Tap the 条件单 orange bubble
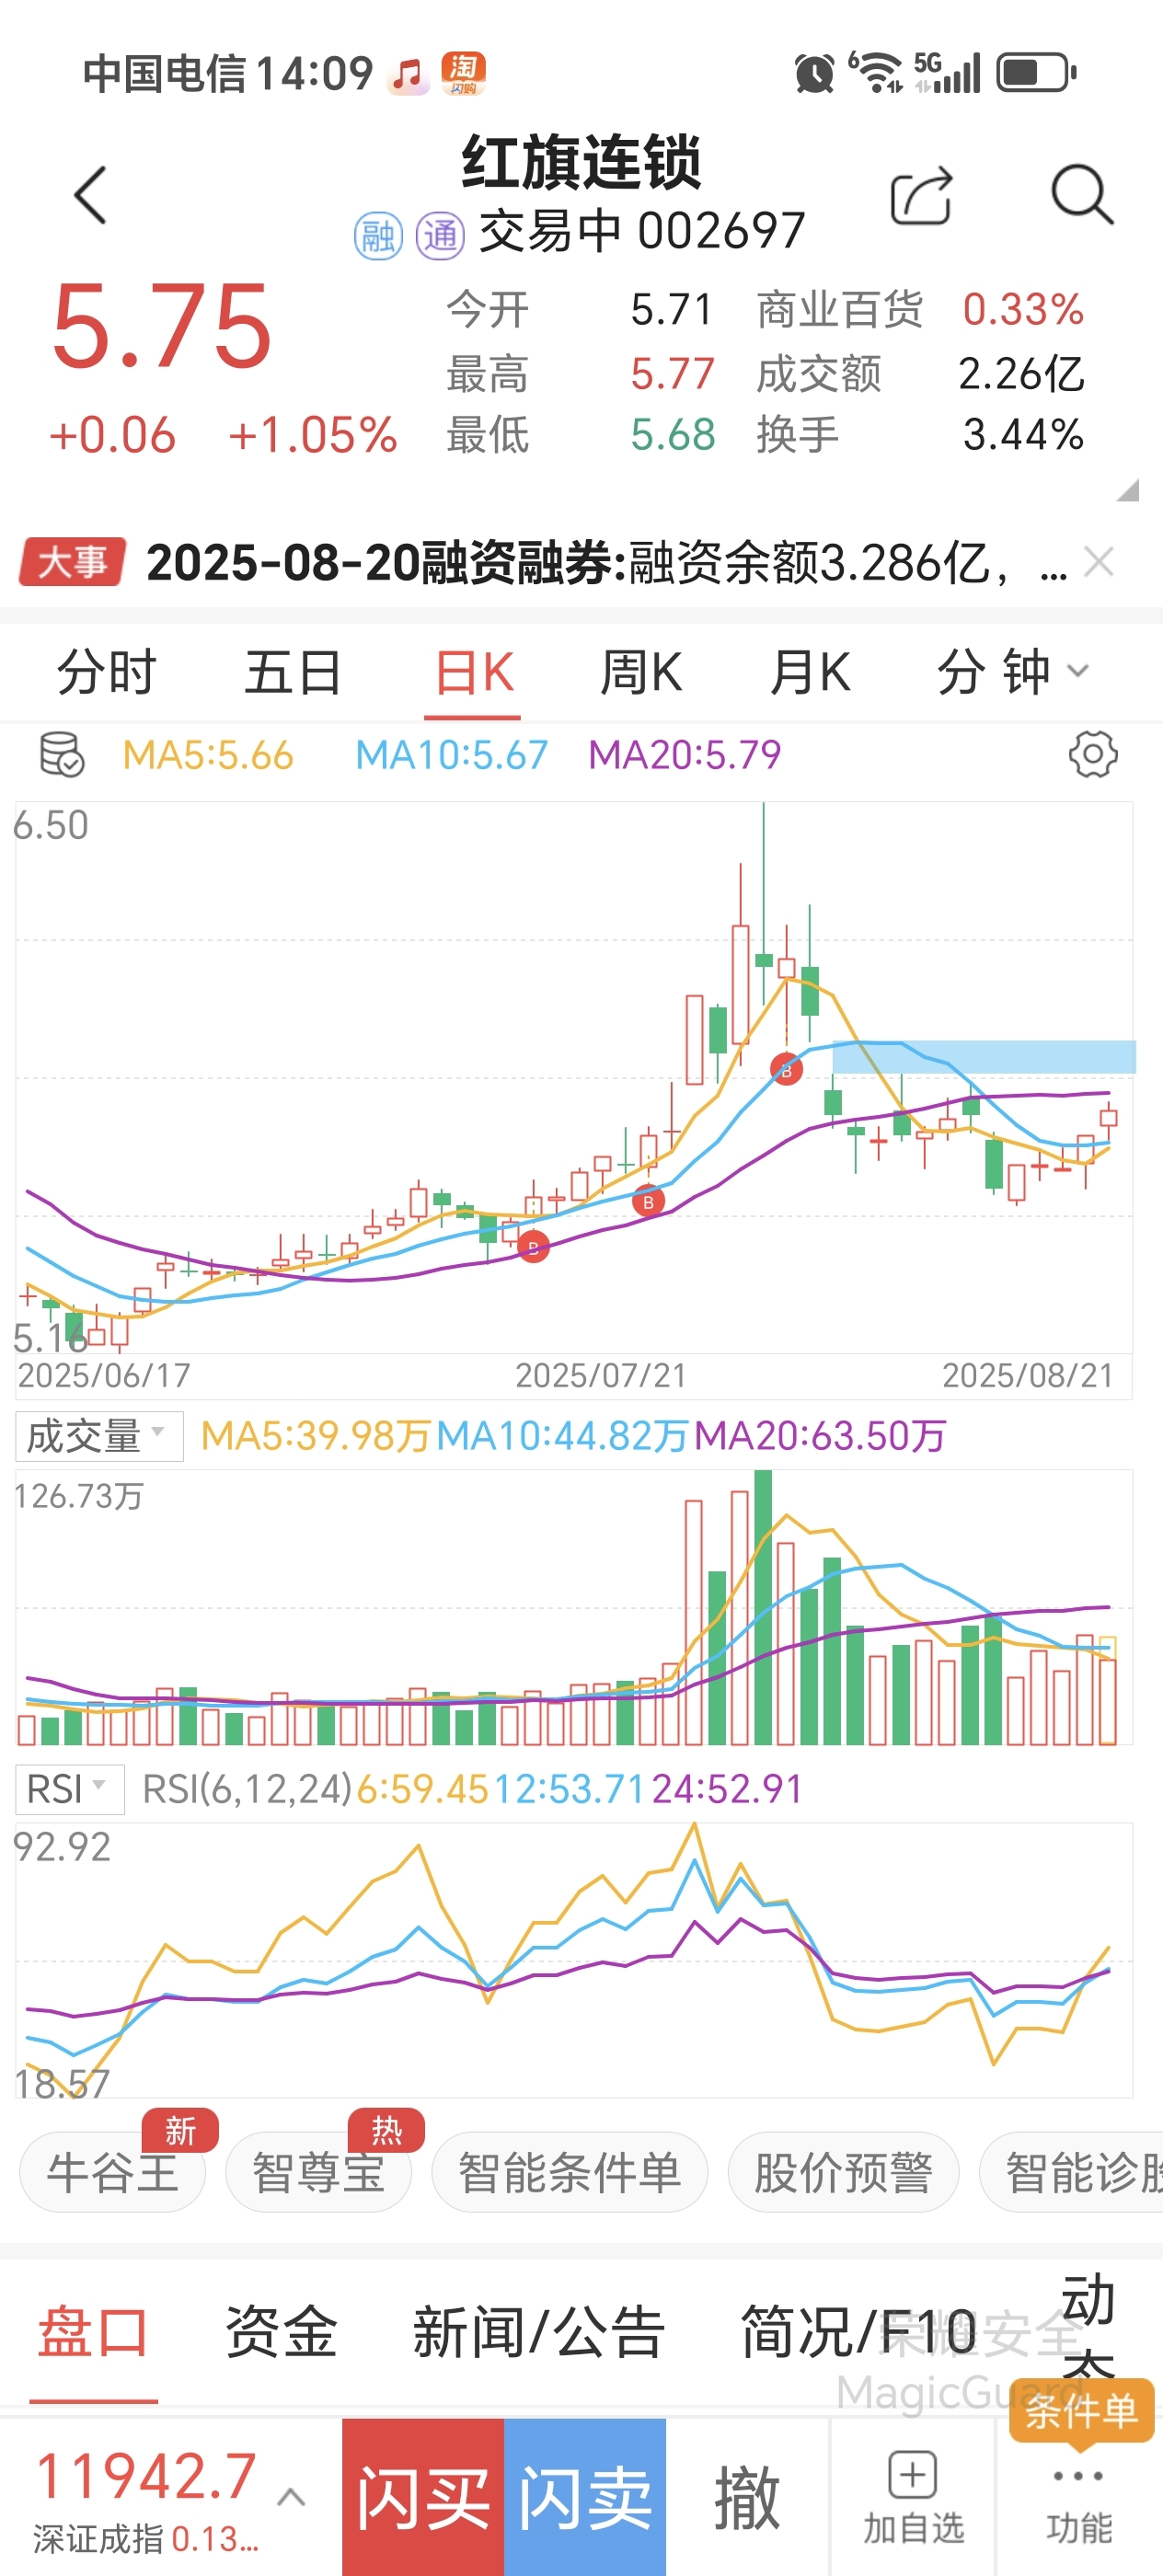The height and width of the screenshot is (2576, 1163). (x=1081, y=2412)
